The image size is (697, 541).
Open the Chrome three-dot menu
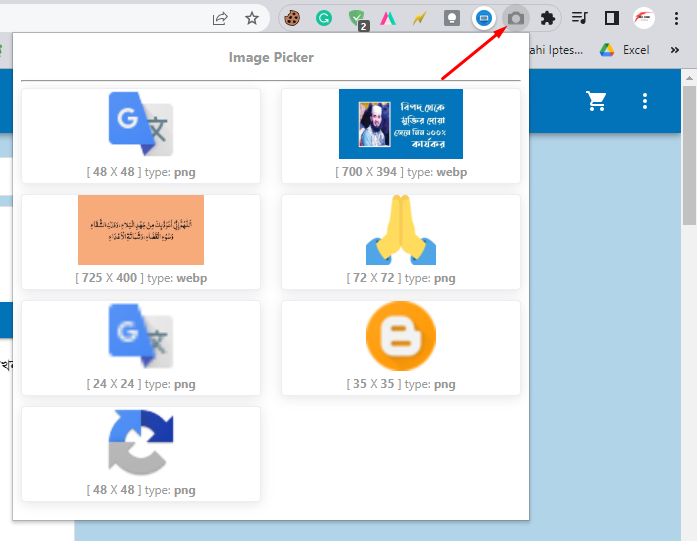[x=676, y=18]
